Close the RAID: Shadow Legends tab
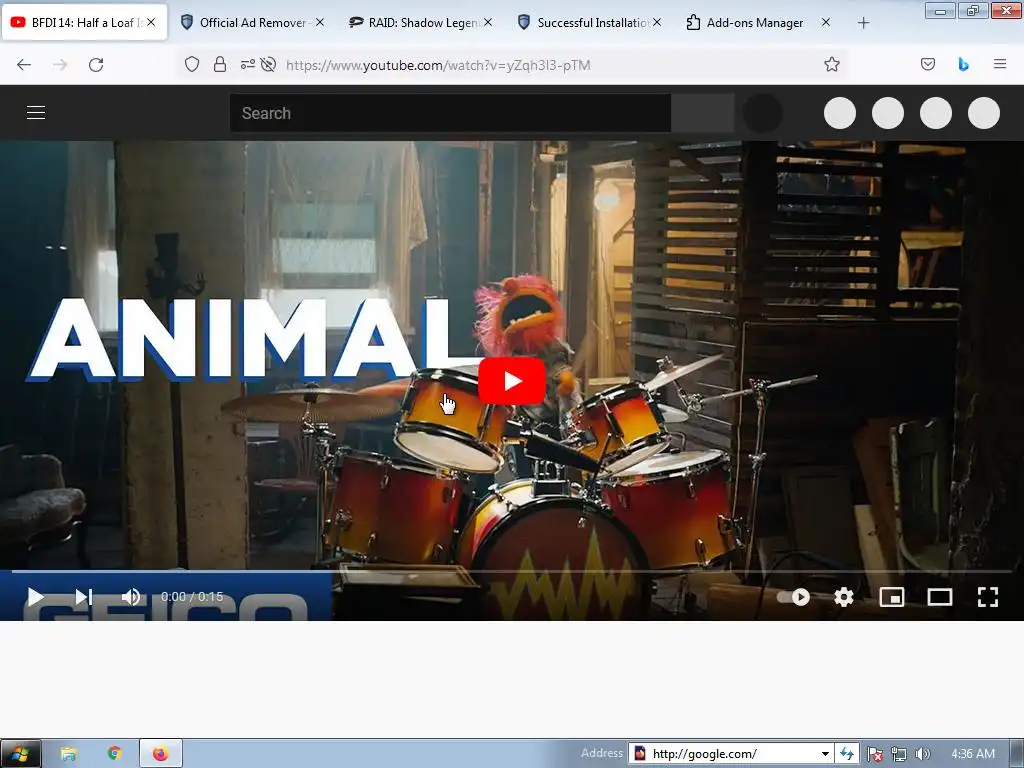Screen dimensions: 1024x768 pos(488,22)
